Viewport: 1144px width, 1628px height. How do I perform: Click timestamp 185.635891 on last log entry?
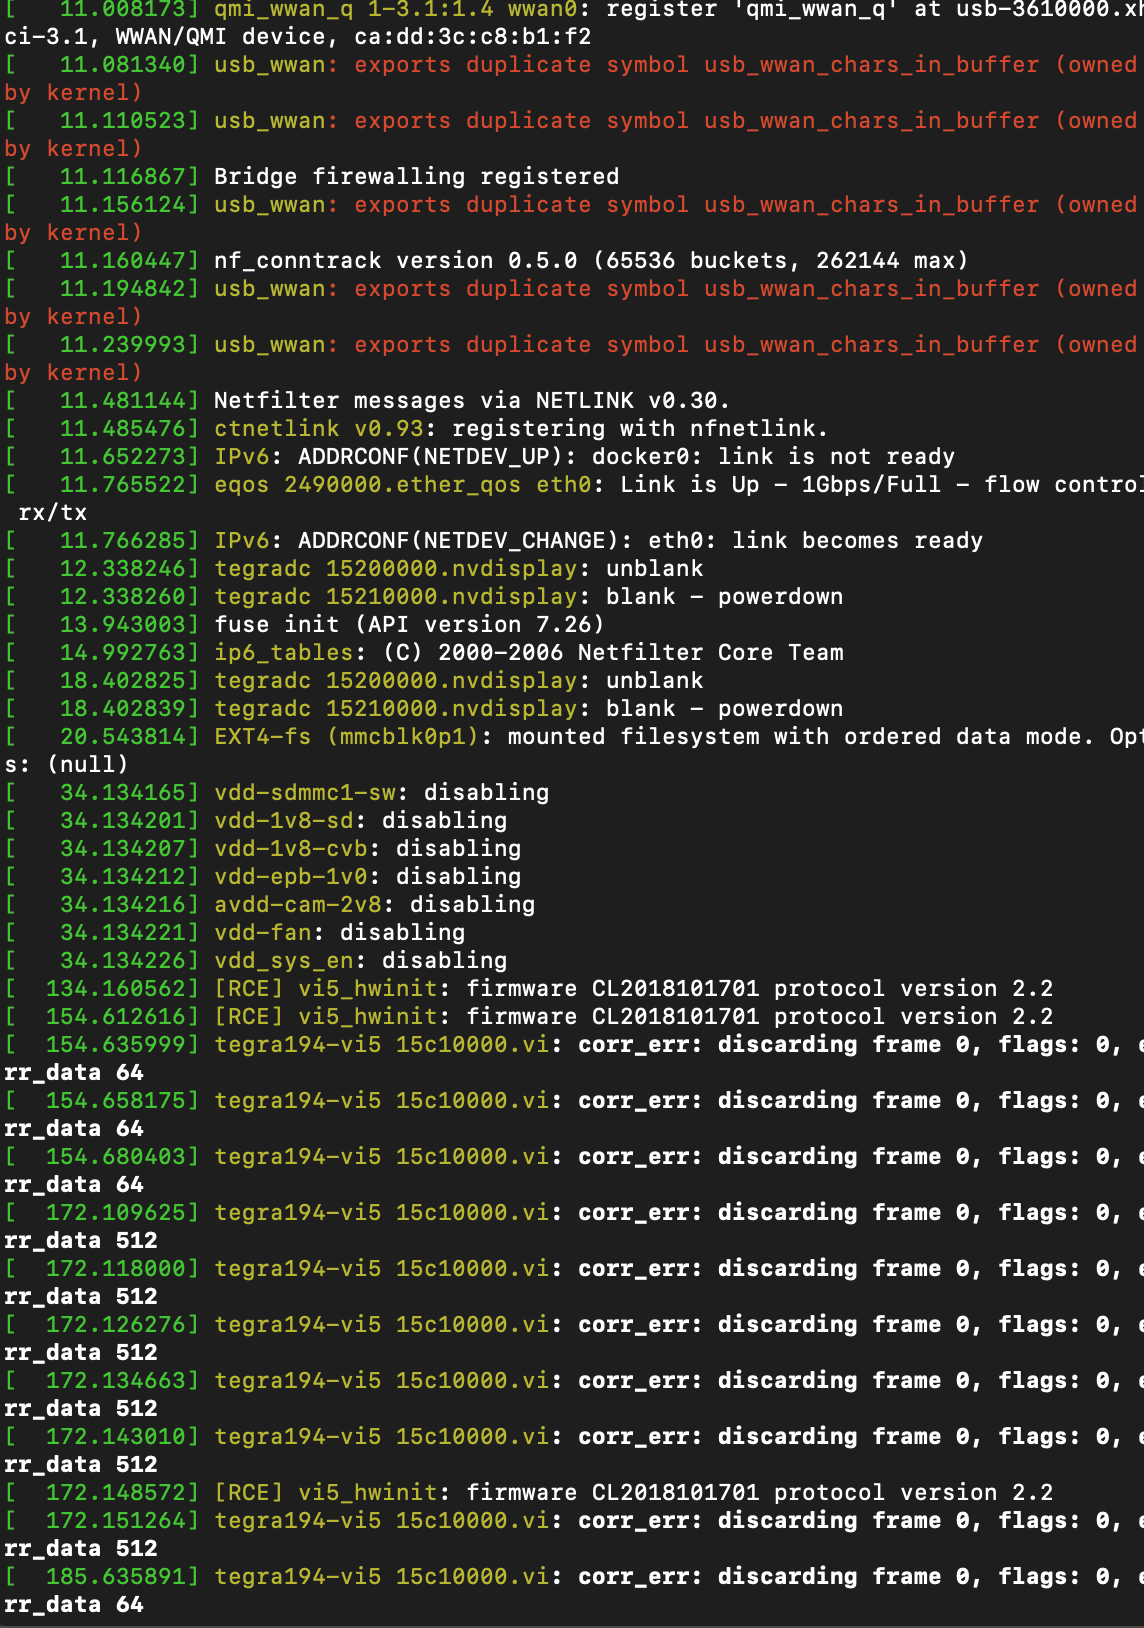115,1577
